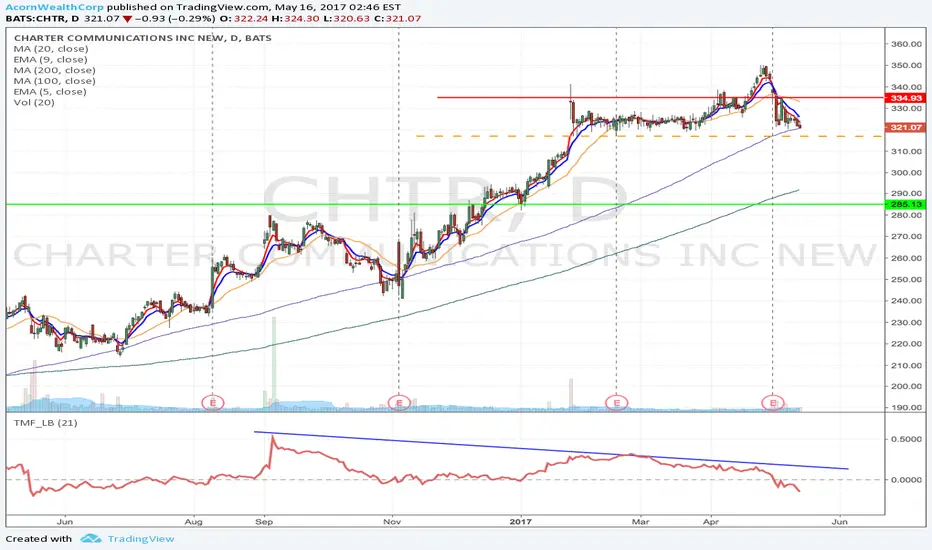Click the TradingView cloud logo icon
The height and width of the screenshot is (550, 932).
[91, 539]
